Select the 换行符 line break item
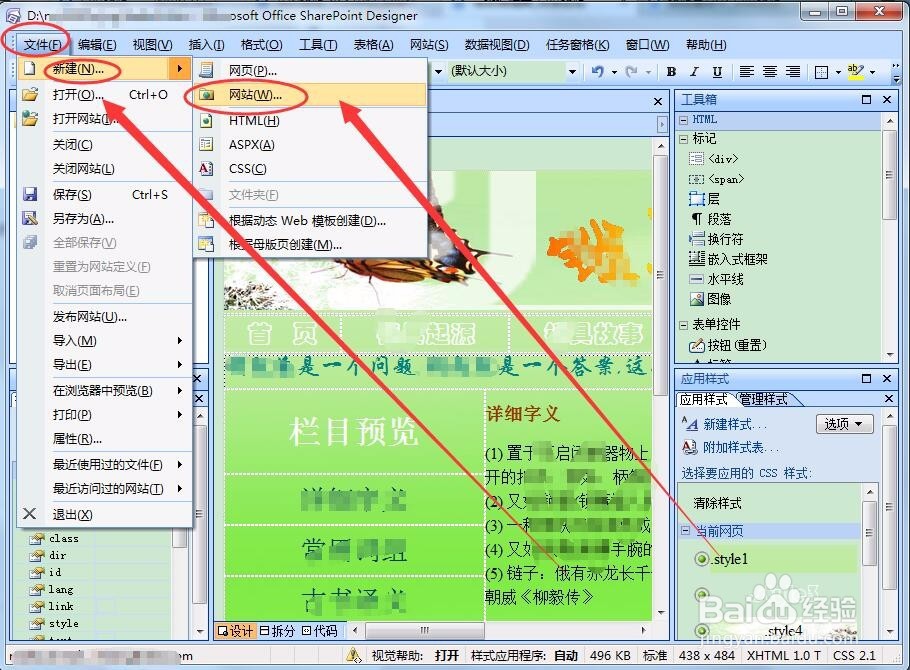This screenshot has height=670, width=910. [716, 239]
